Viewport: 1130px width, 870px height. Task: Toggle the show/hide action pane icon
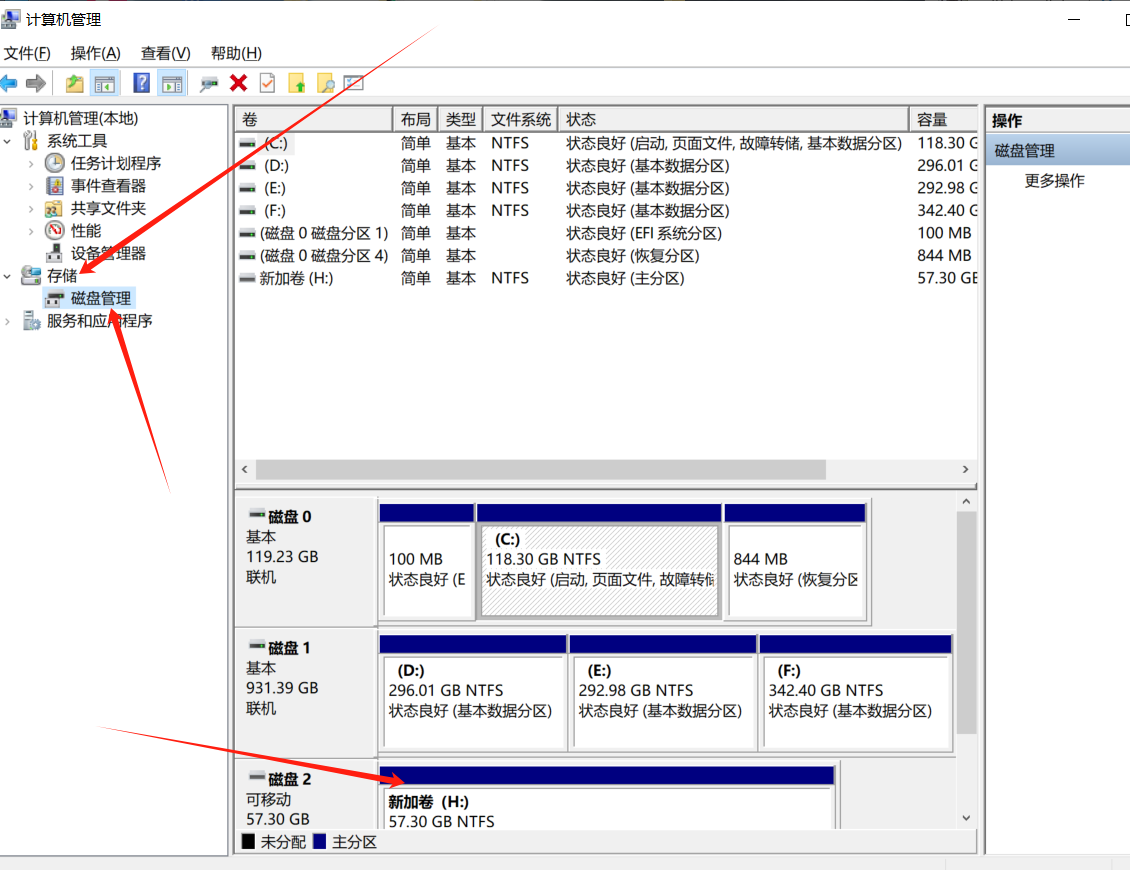(172, 84)
